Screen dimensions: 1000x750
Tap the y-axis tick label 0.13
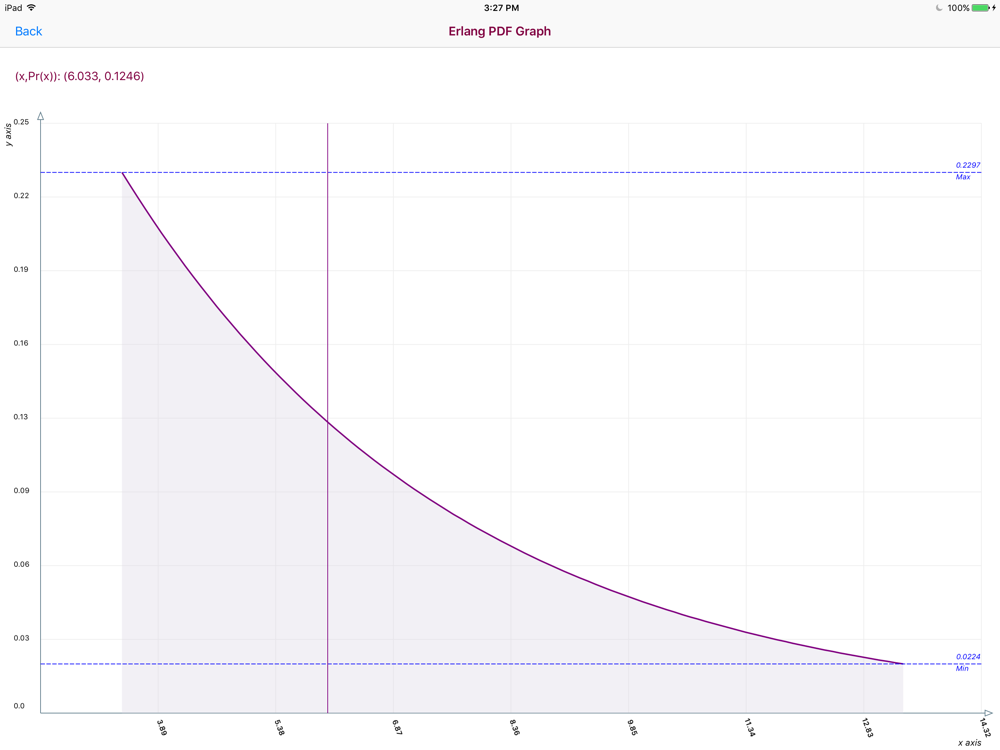(x=21, y=417)
